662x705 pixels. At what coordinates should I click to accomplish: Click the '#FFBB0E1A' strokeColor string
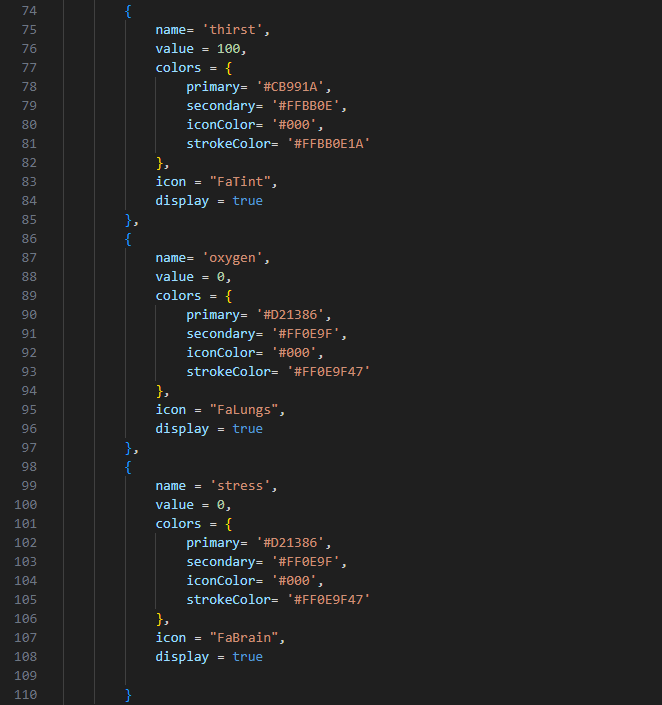pos(328,143)
